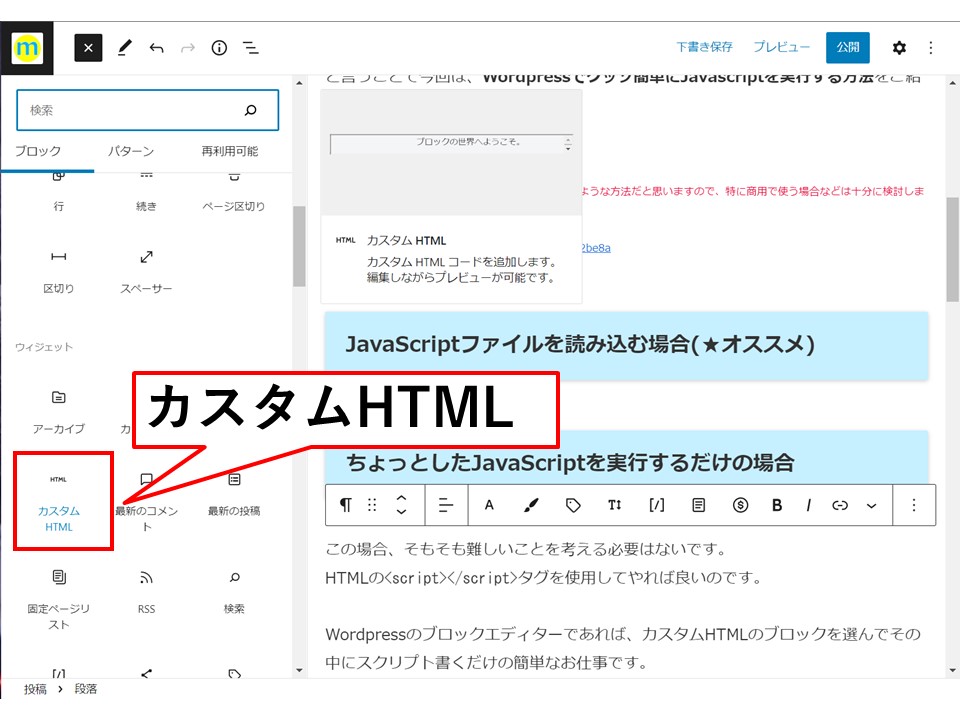Focus the 検索 block search field
This screenshot has width=960, height=720.
pyautogui.click(x=148, y=110)
